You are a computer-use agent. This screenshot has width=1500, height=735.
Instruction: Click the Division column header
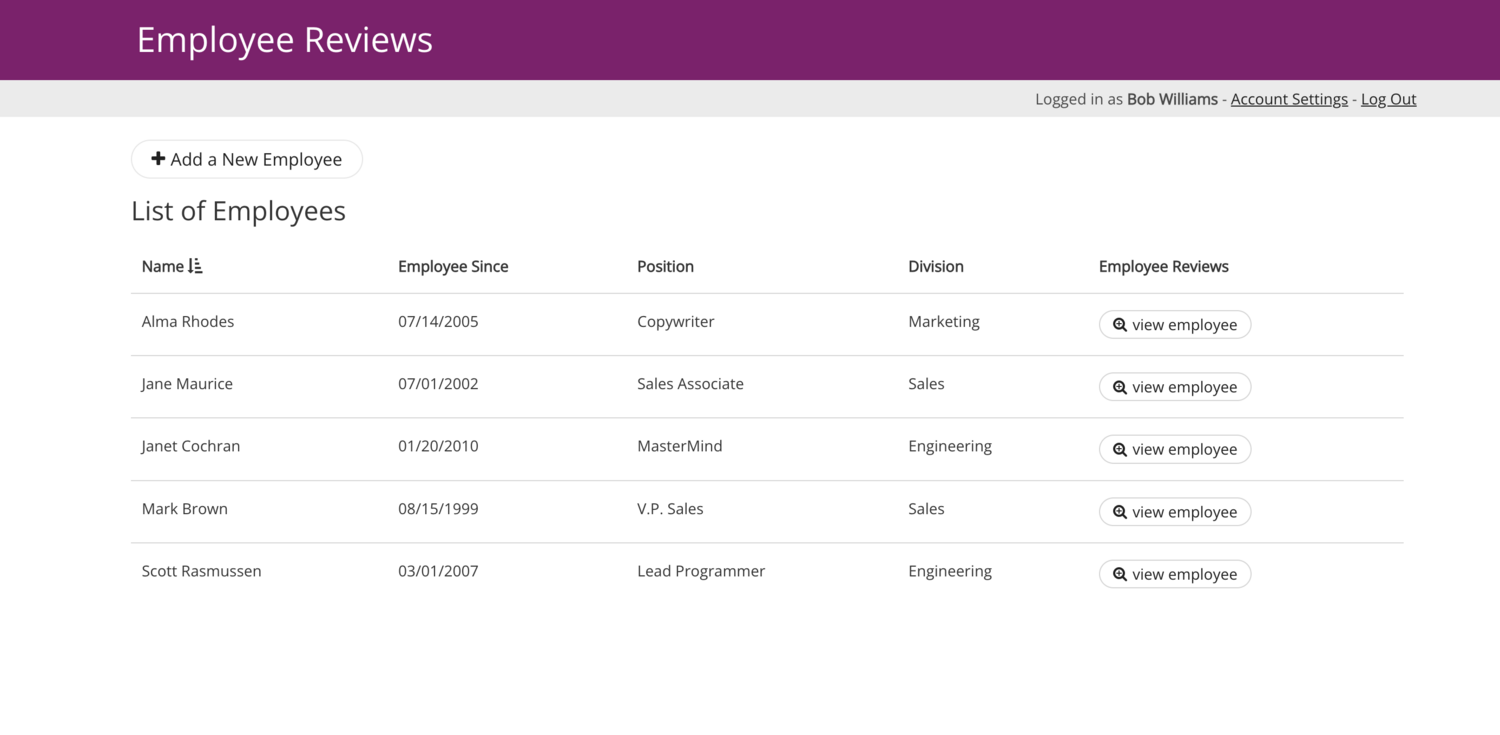point(935,266)
